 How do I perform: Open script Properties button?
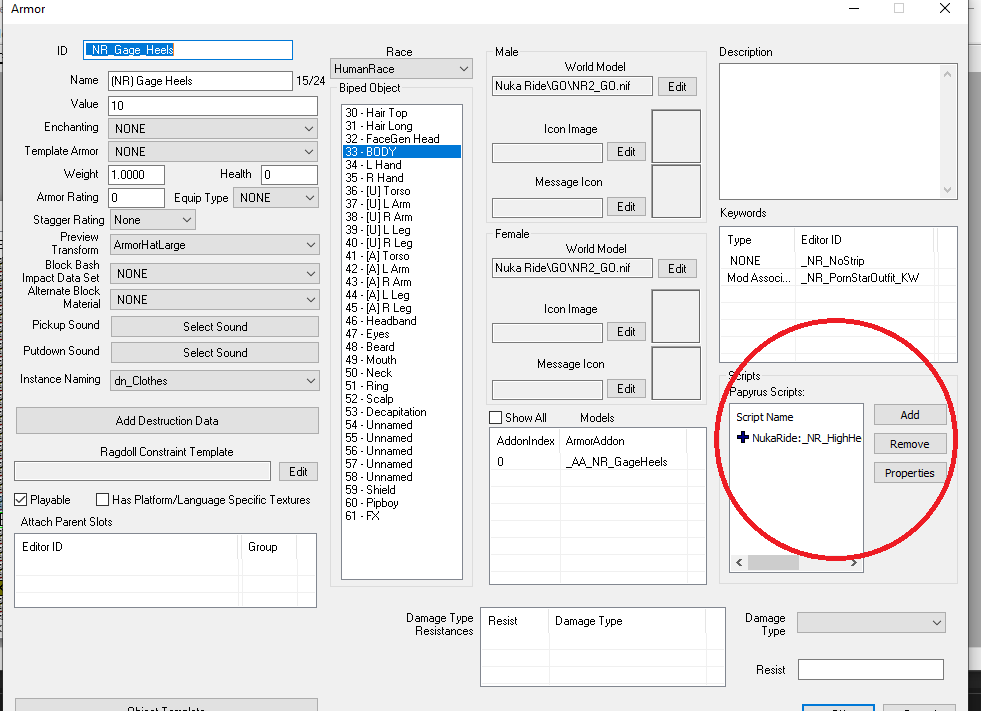coord(910,473)
